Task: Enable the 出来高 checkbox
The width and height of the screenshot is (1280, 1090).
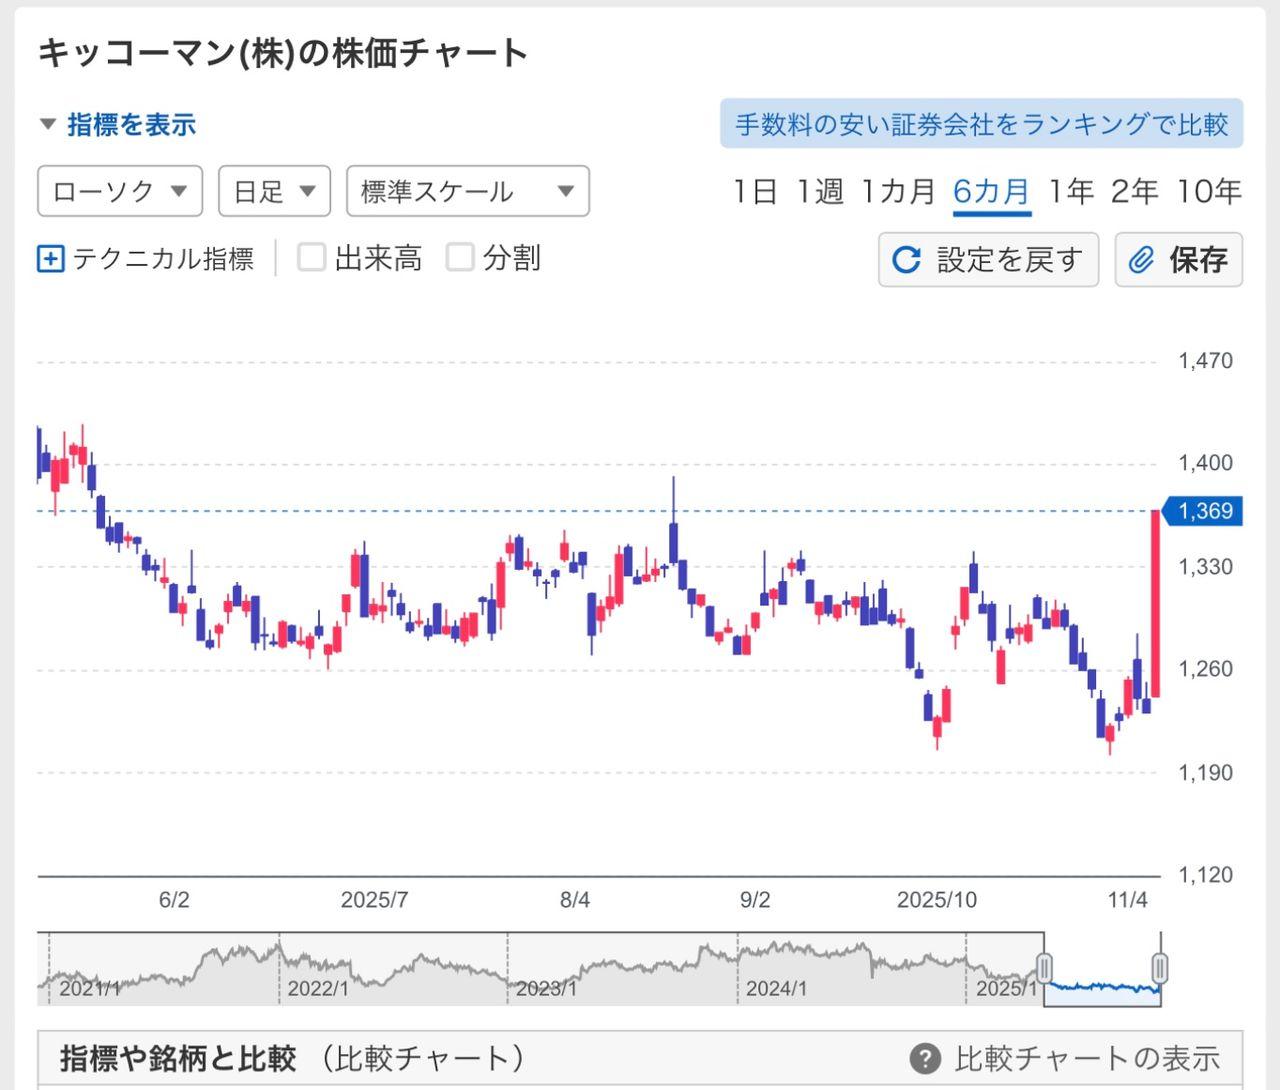Action: [311, 257]
